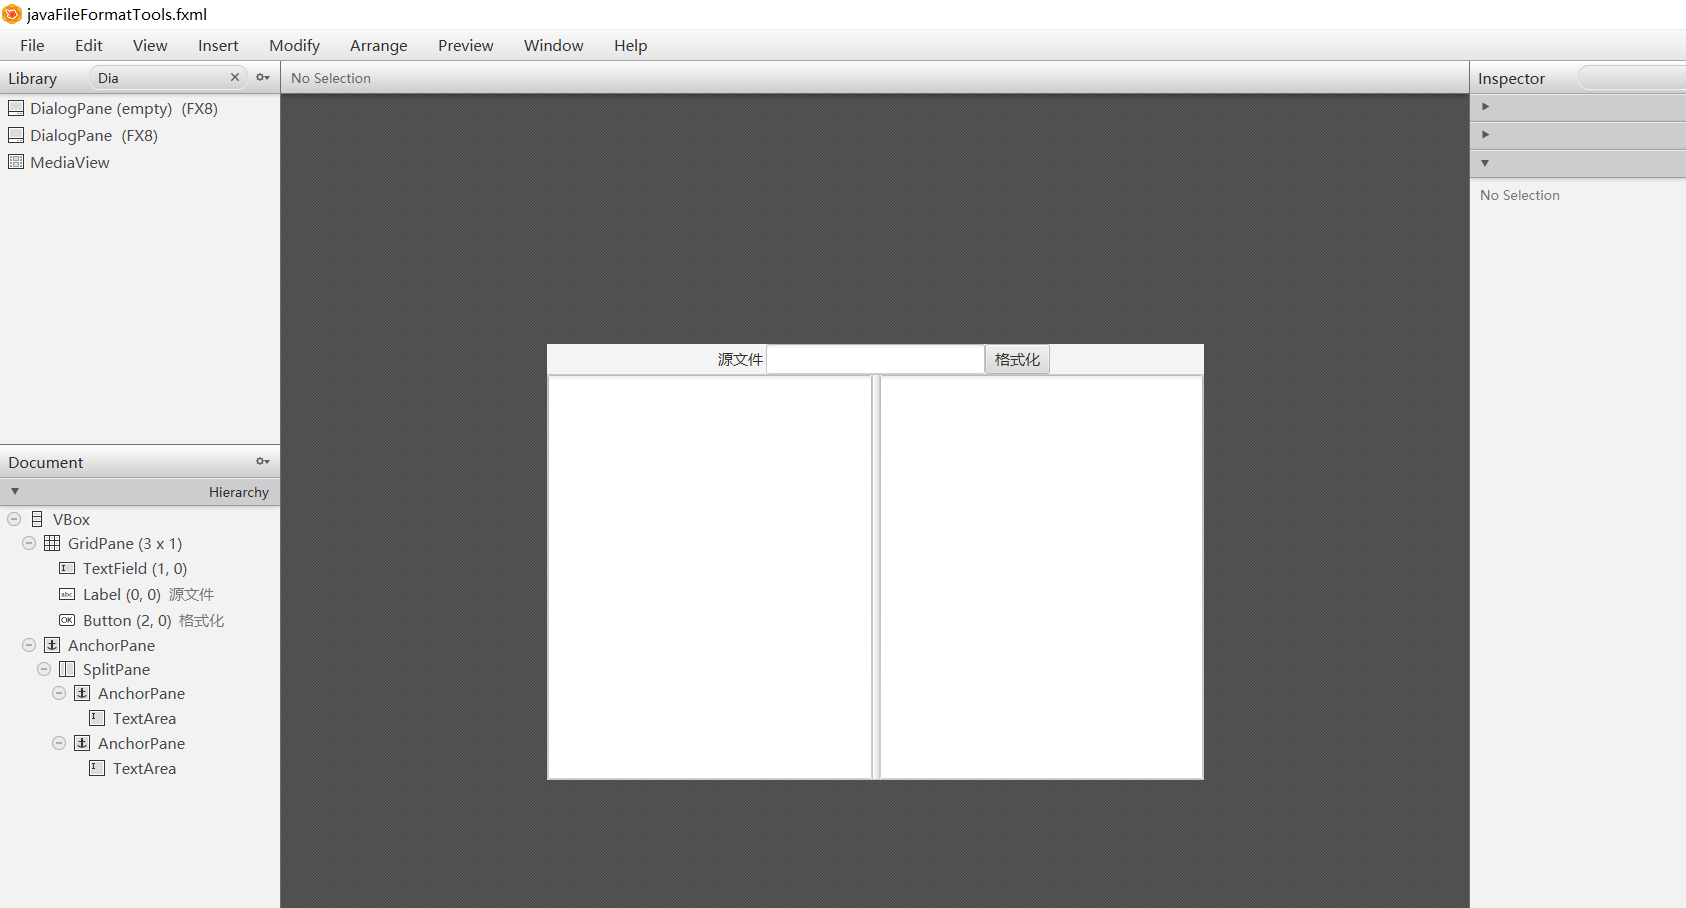The image size is (1686, 908).
Task: Click the right text area in the design canvas
Action: click(x=1041, y=577)
